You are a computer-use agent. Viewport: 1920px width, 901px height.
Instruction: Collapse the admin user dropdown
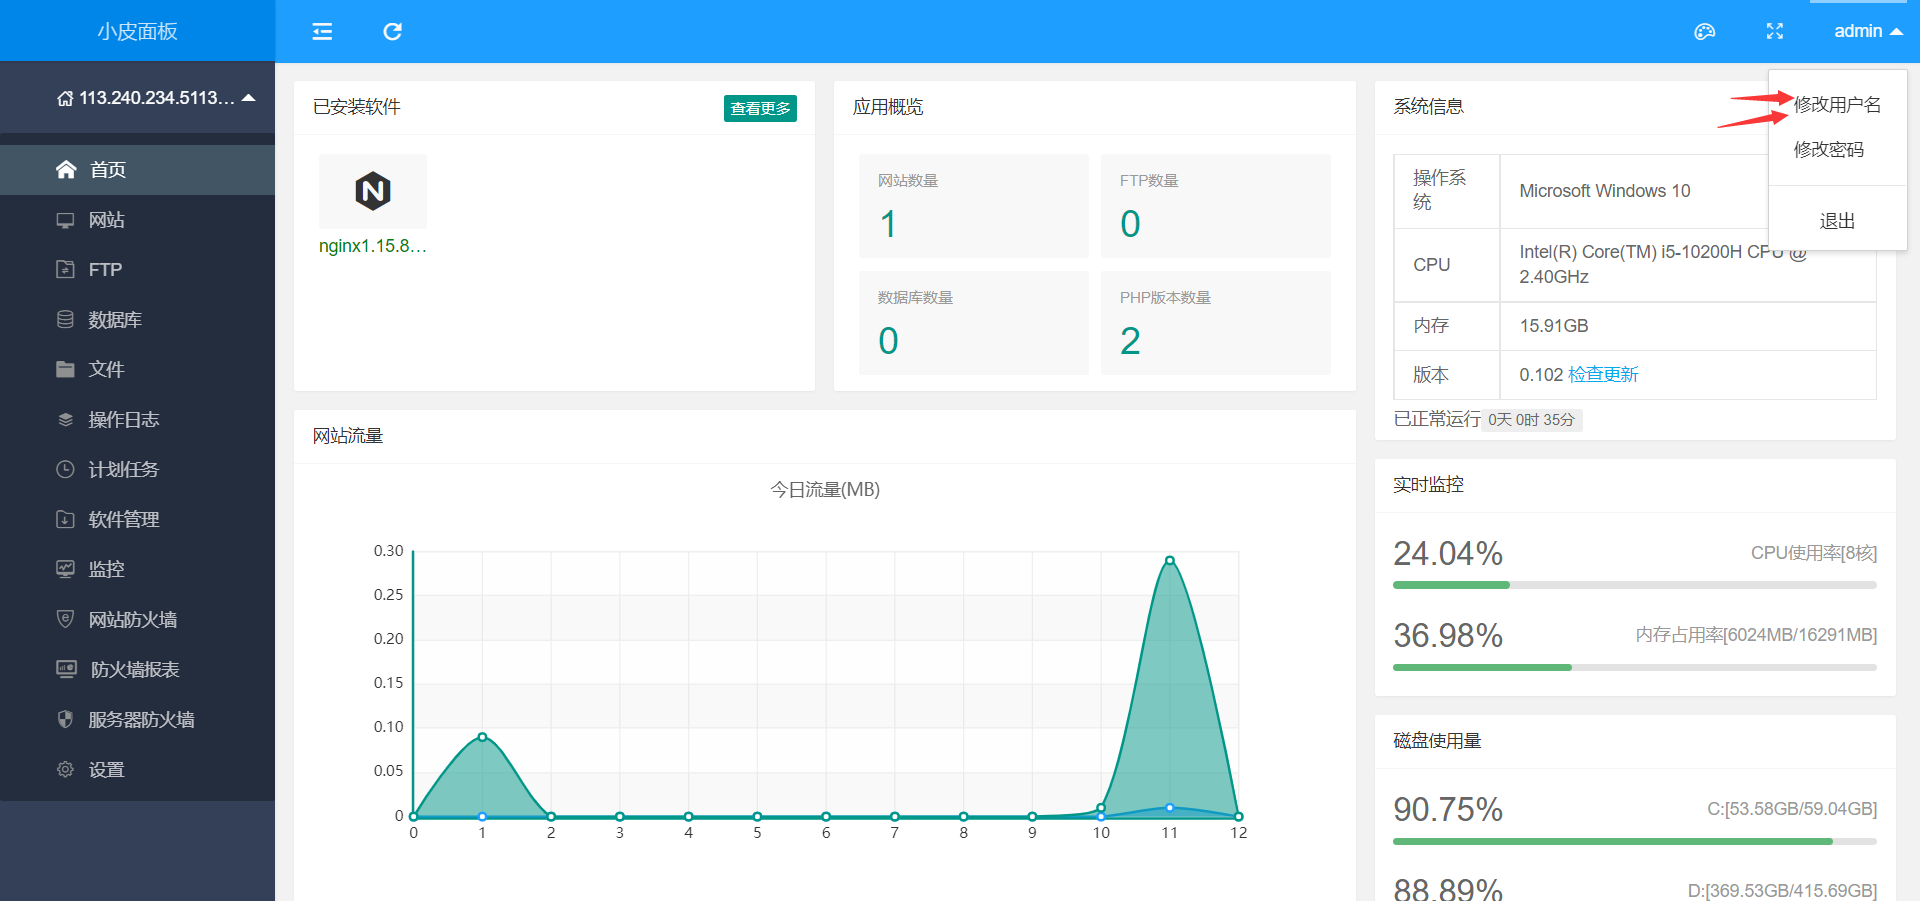coord(1867,31)
